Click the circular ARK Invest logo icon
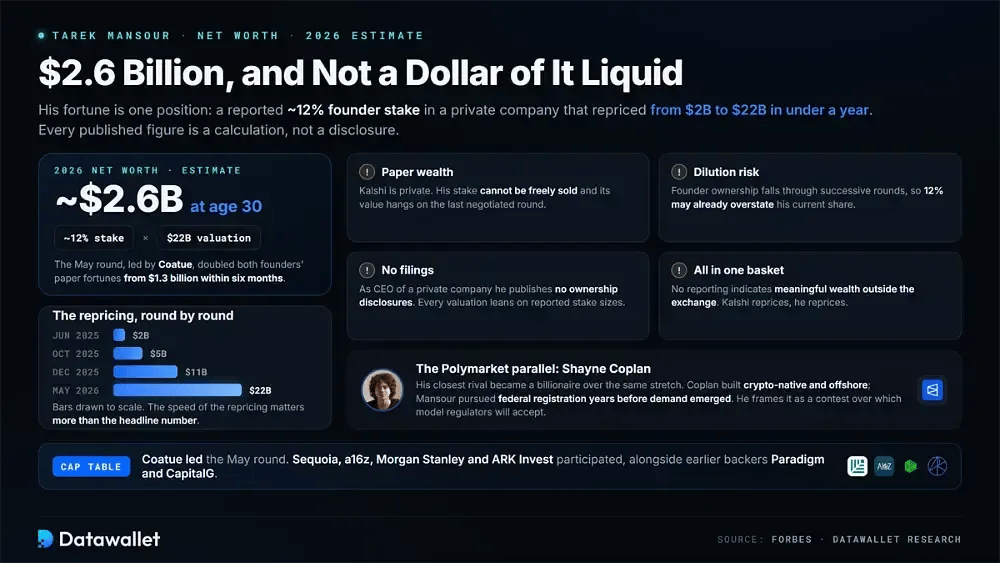The width and height of the screenshot is (1000, 563). tap(937, 466)
